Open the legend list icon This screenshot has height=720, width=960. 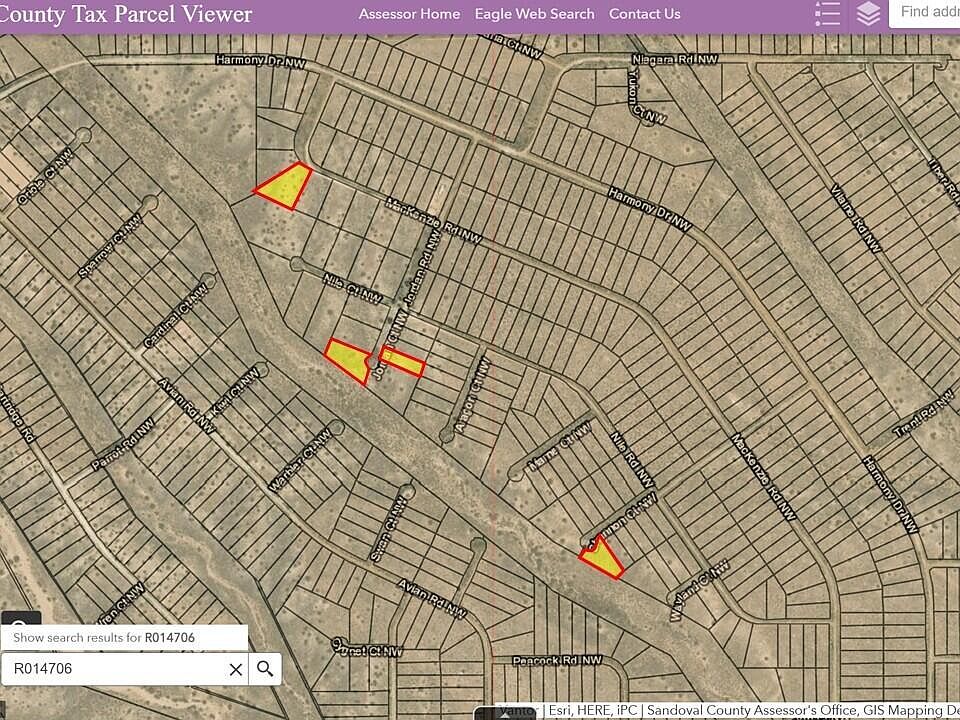pos(827,13)
